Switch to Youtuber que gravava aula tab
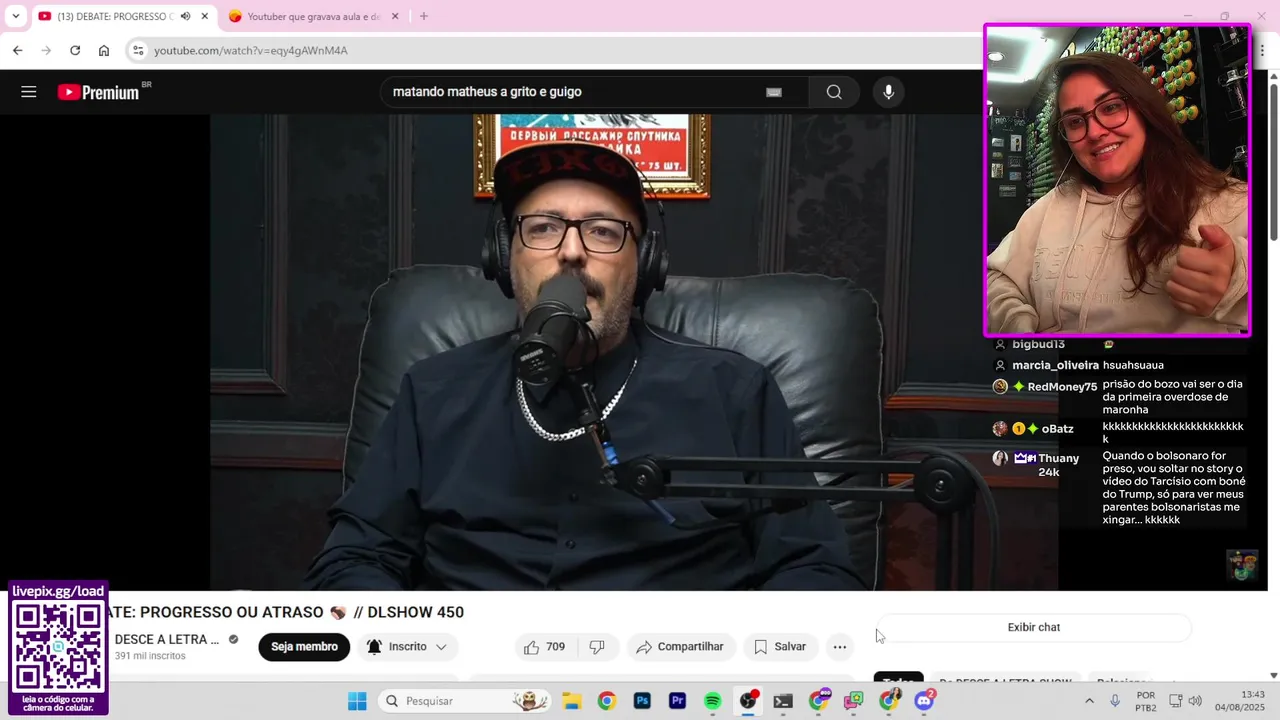1280x720 pixels. (313, 16)
